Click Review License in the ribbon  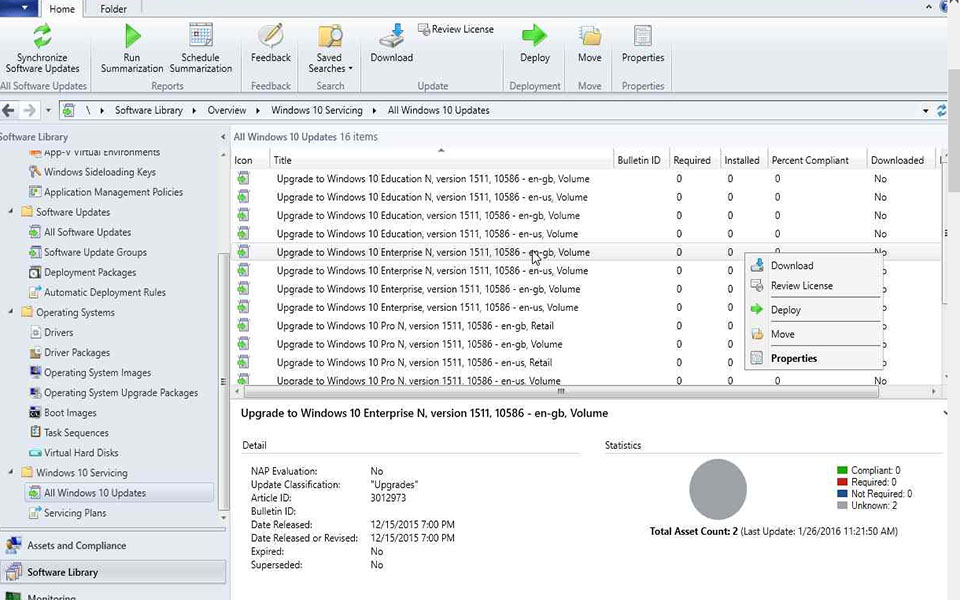coord(456,29)
